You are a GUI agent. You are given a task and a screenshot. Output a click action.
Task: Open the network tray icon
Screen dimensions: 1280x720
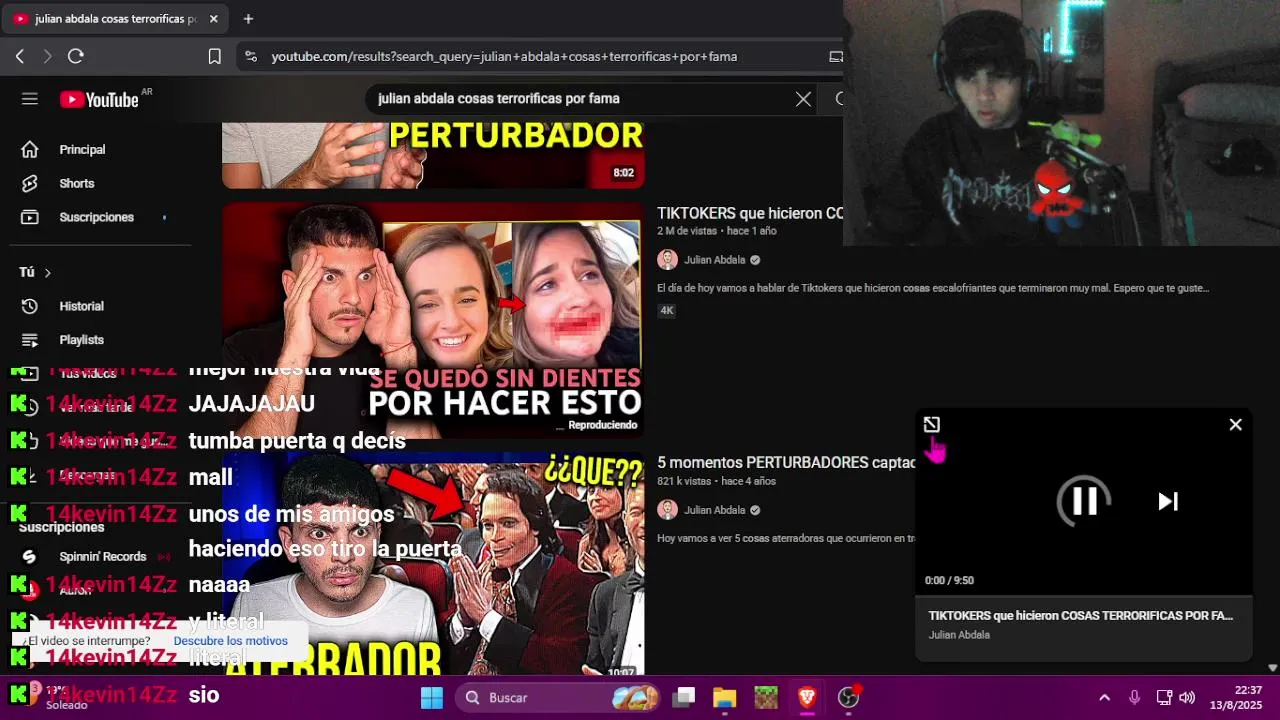pos(1164,697)
